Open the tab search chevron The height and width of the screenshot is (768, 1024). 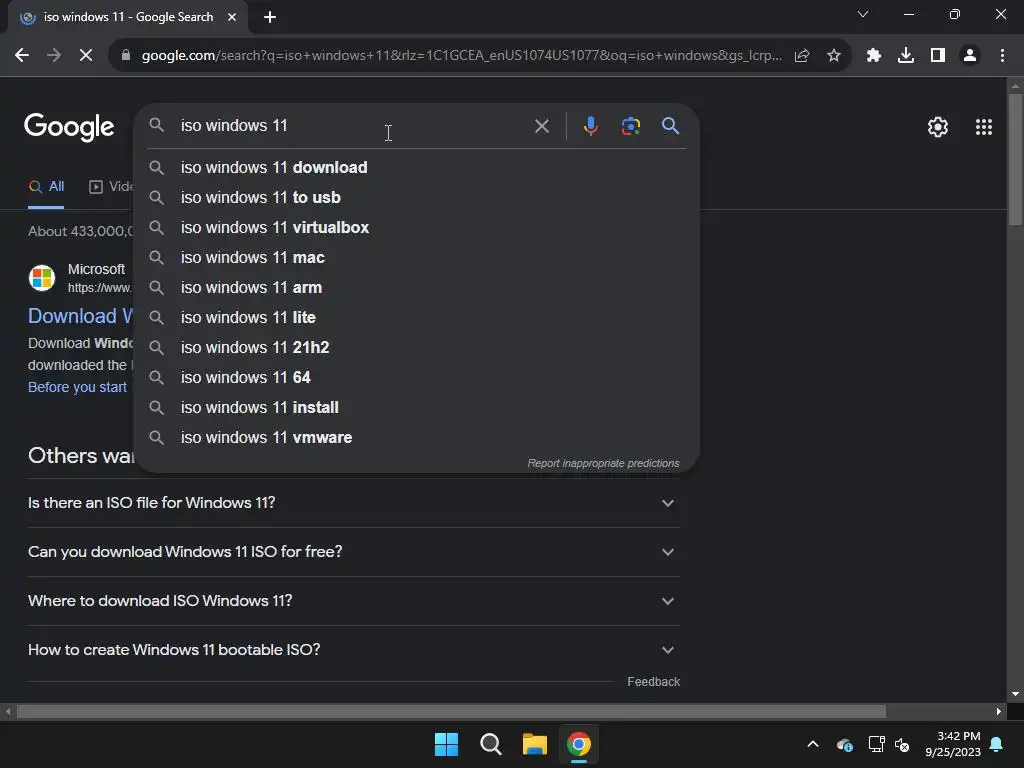[x=863, y=14]
